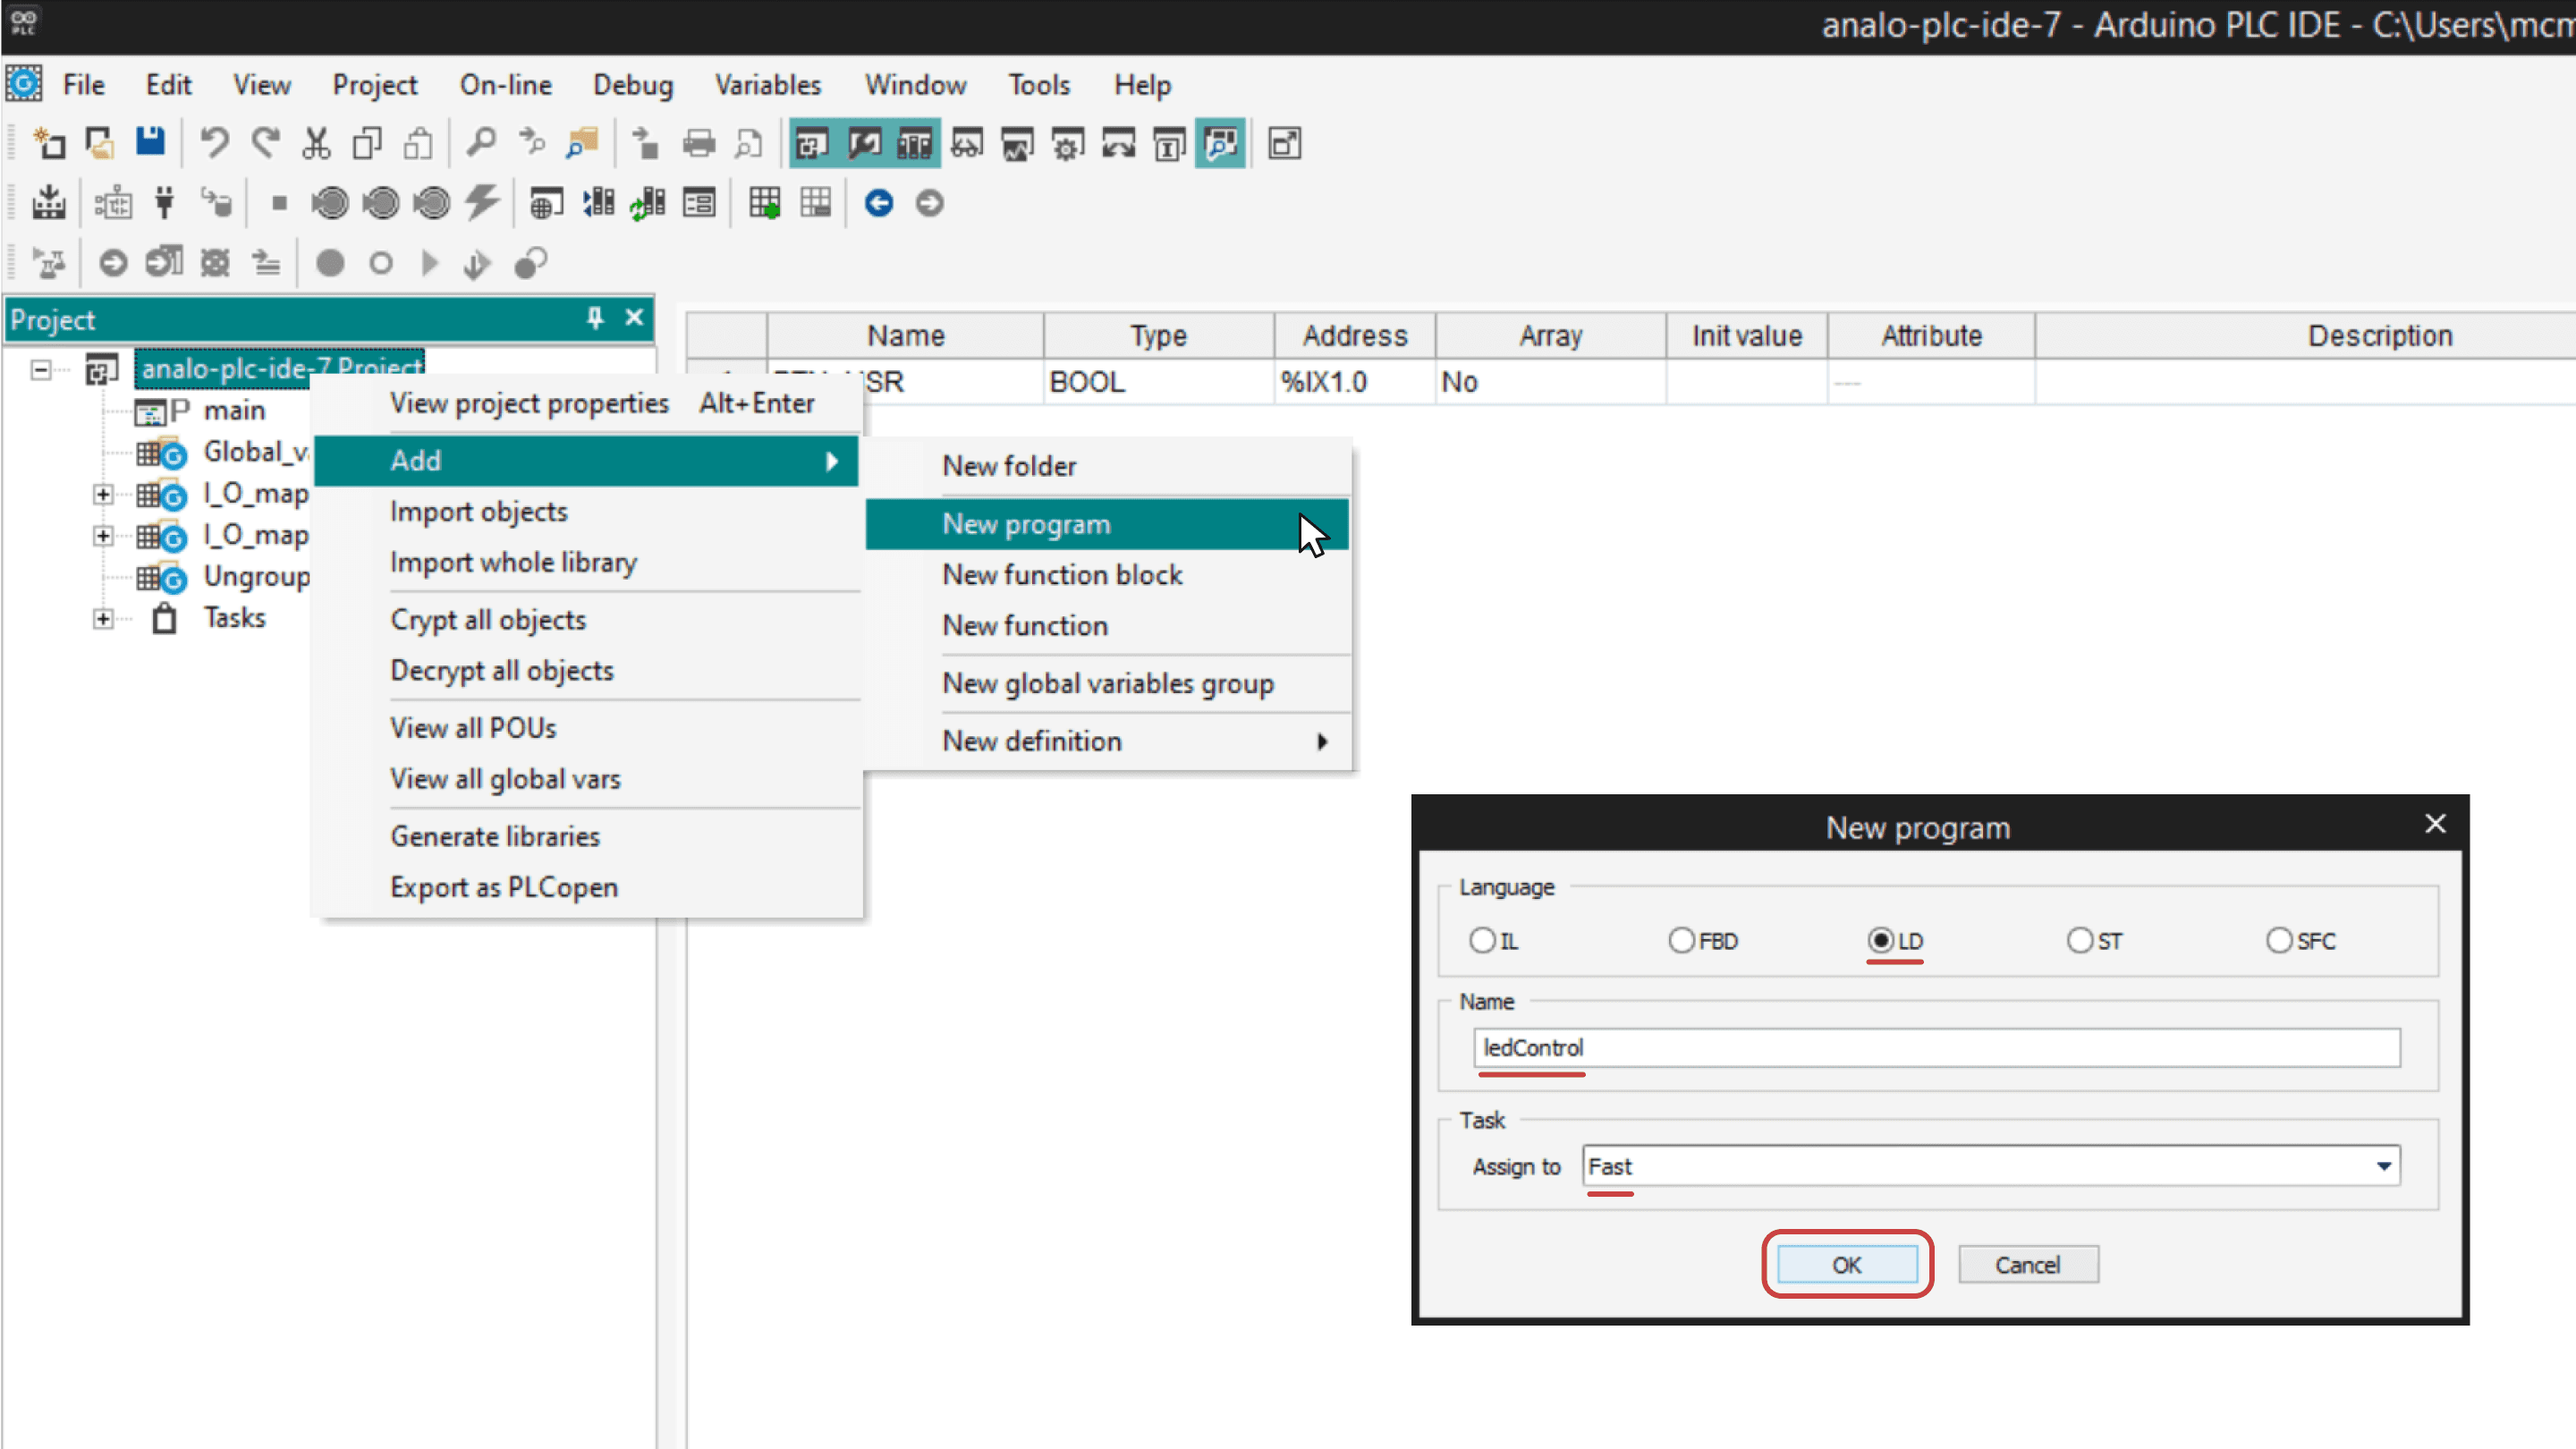2576x1449 pixels.
Task: Choose the SFC language option
Action: tap(2280, 940)
